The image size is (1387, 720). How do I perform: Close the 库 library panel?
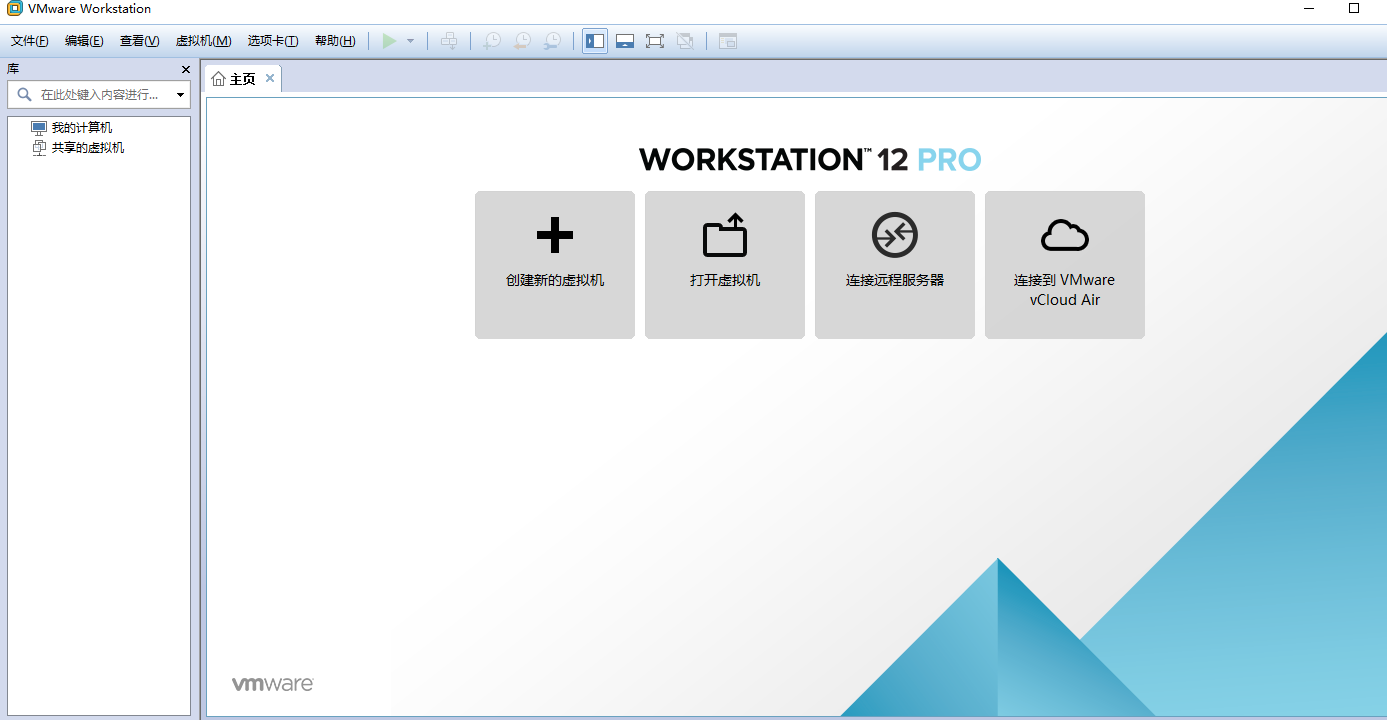[x=185, y=69]
